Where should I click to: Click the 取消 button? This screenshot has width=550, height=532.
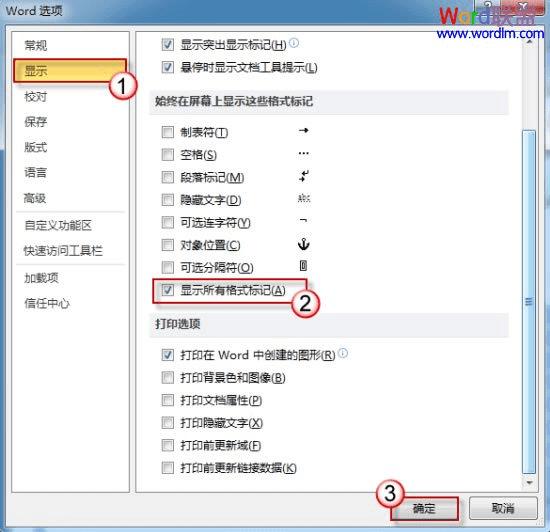(x=503, y=508)
